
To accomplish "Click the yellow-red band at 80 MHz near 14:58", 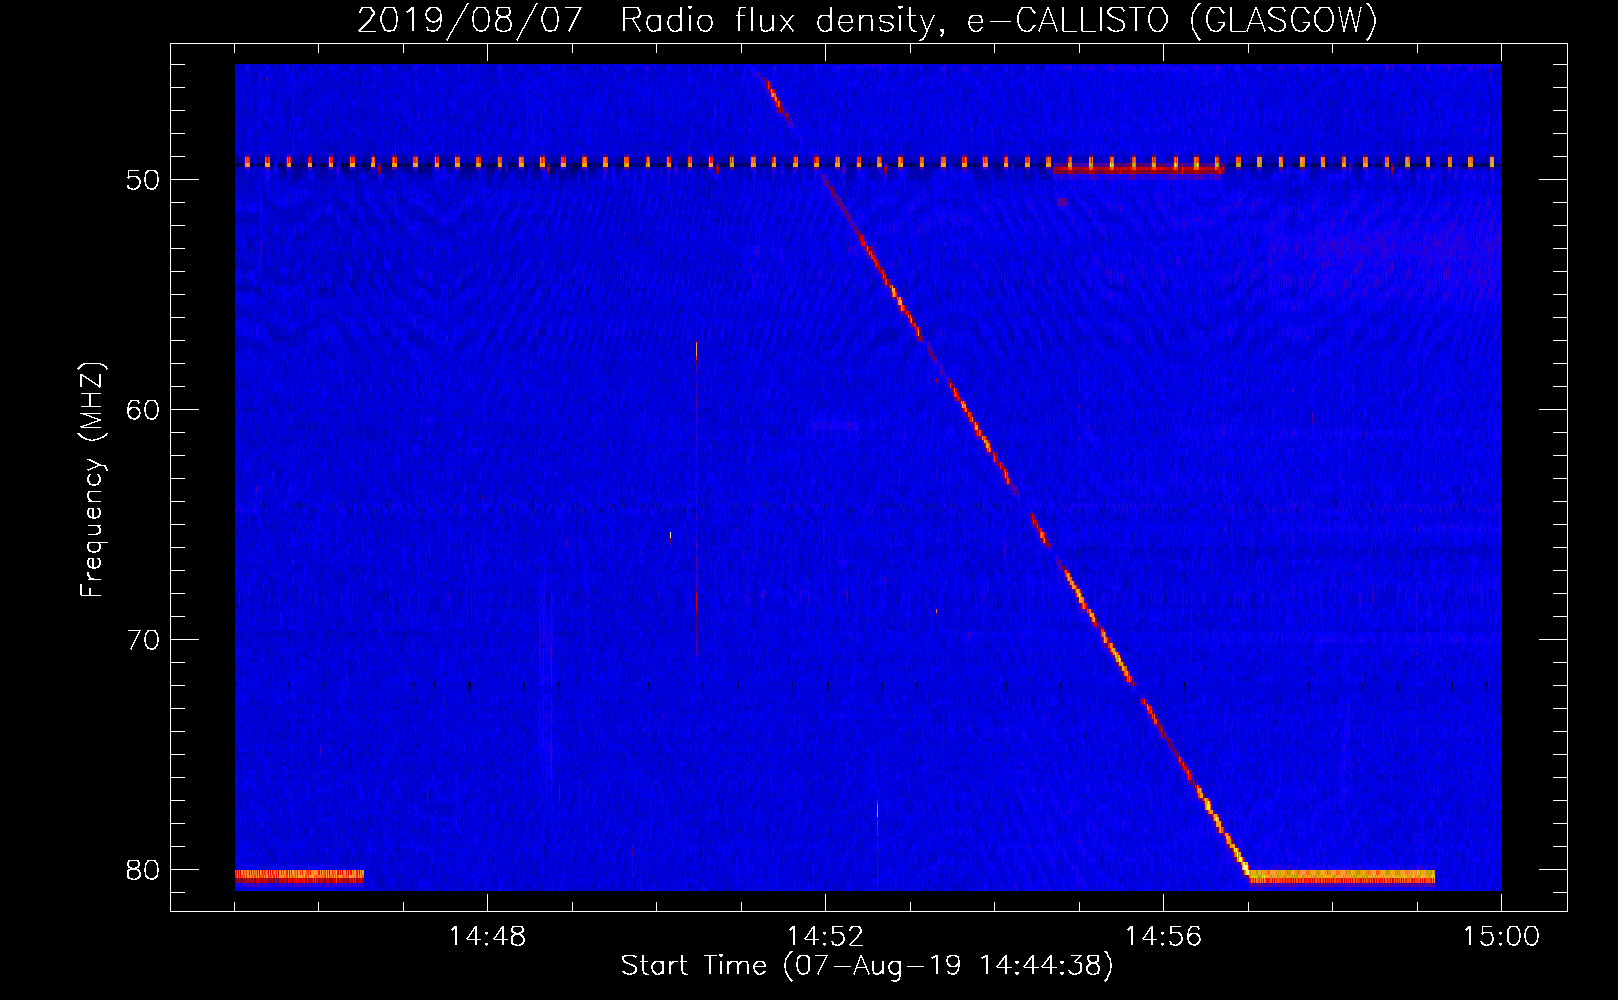I will (x=1342, y=877).
